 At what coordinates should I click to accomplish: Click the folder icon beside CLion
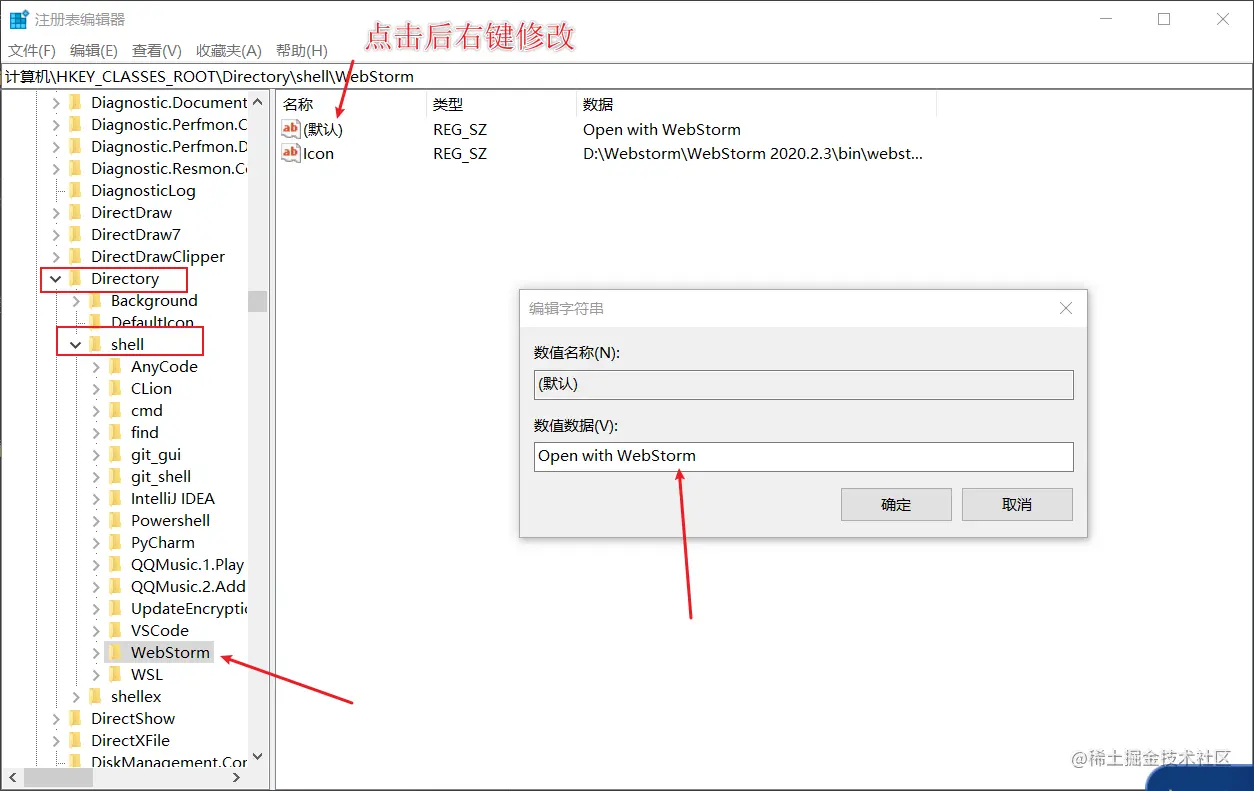(x=116, y=388)
